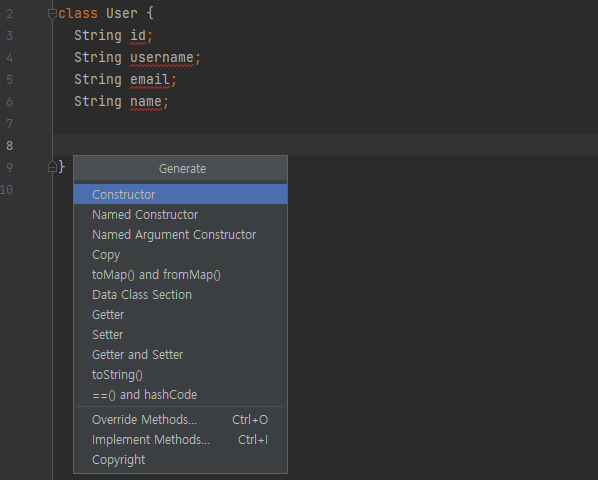The image size is (598, 480).
Task: Click the User class name
Action: point(122,13)
